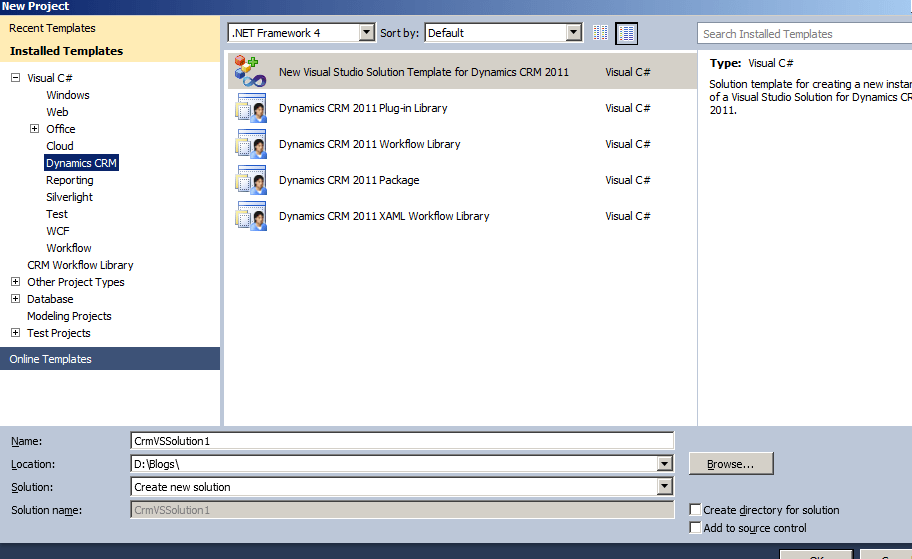Click the project Name field
Screen dimensions: 912x559
(402, 441)
